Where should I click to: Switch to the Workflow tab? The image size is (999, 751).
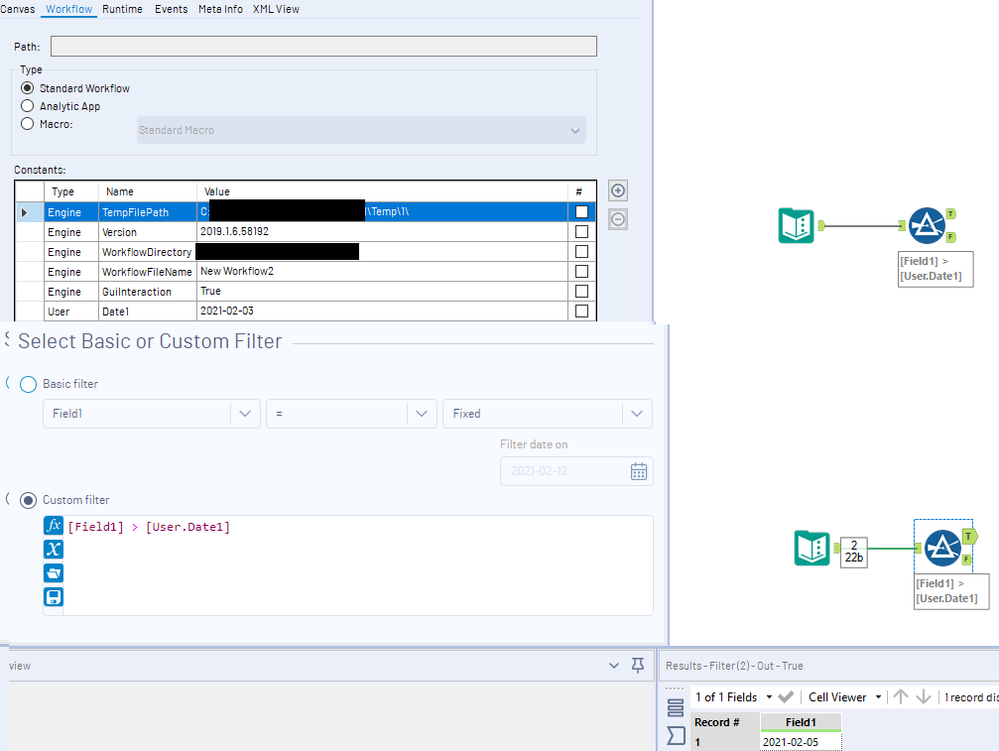pyautogui.click(x=69, y=9)
